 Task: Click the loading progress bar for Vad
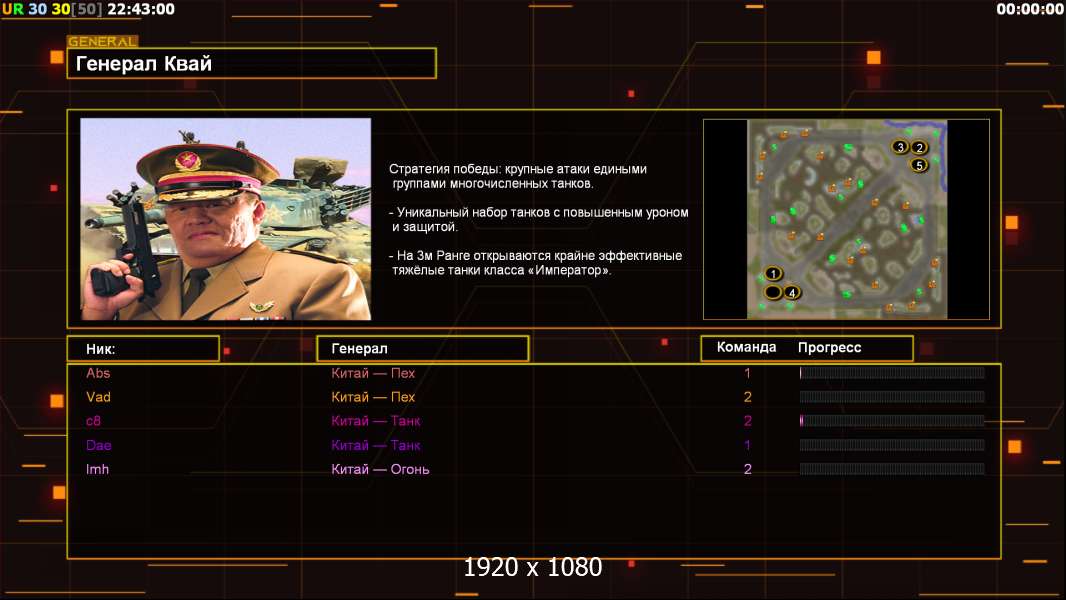(x=892, y=396)
